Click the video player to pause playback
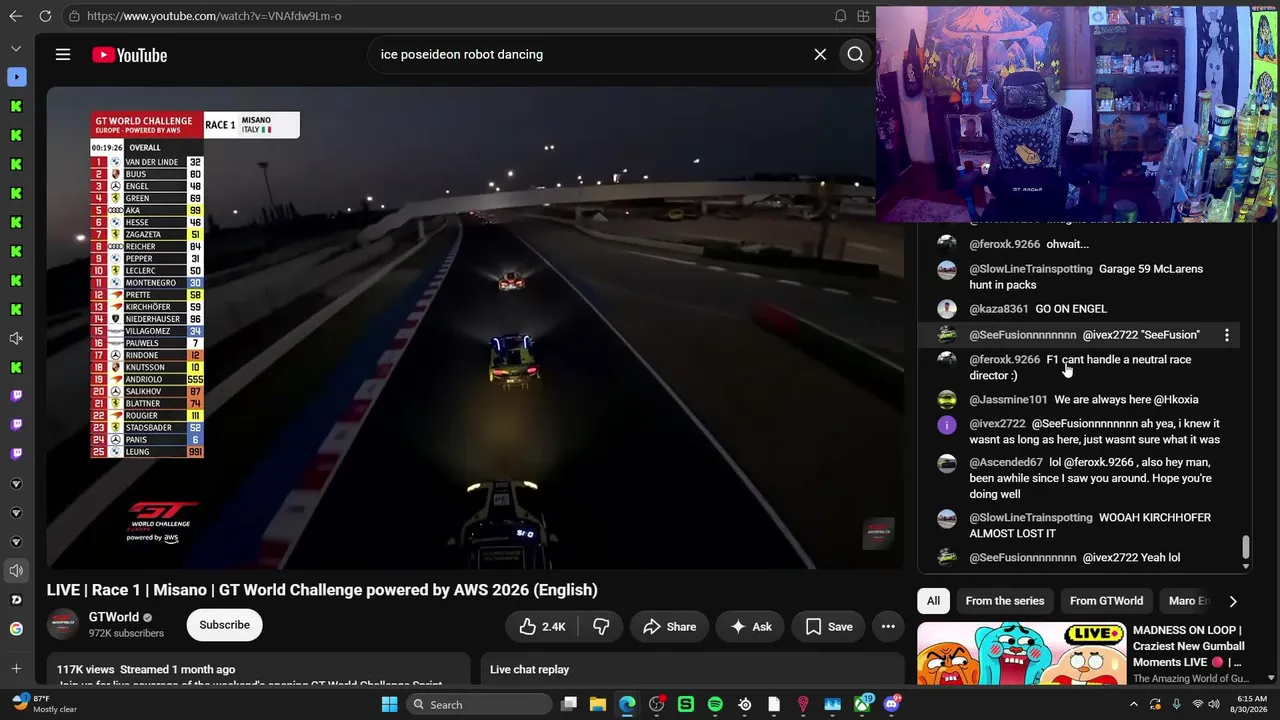Screen dimensions: 1280x720 [x=475, y=328]
